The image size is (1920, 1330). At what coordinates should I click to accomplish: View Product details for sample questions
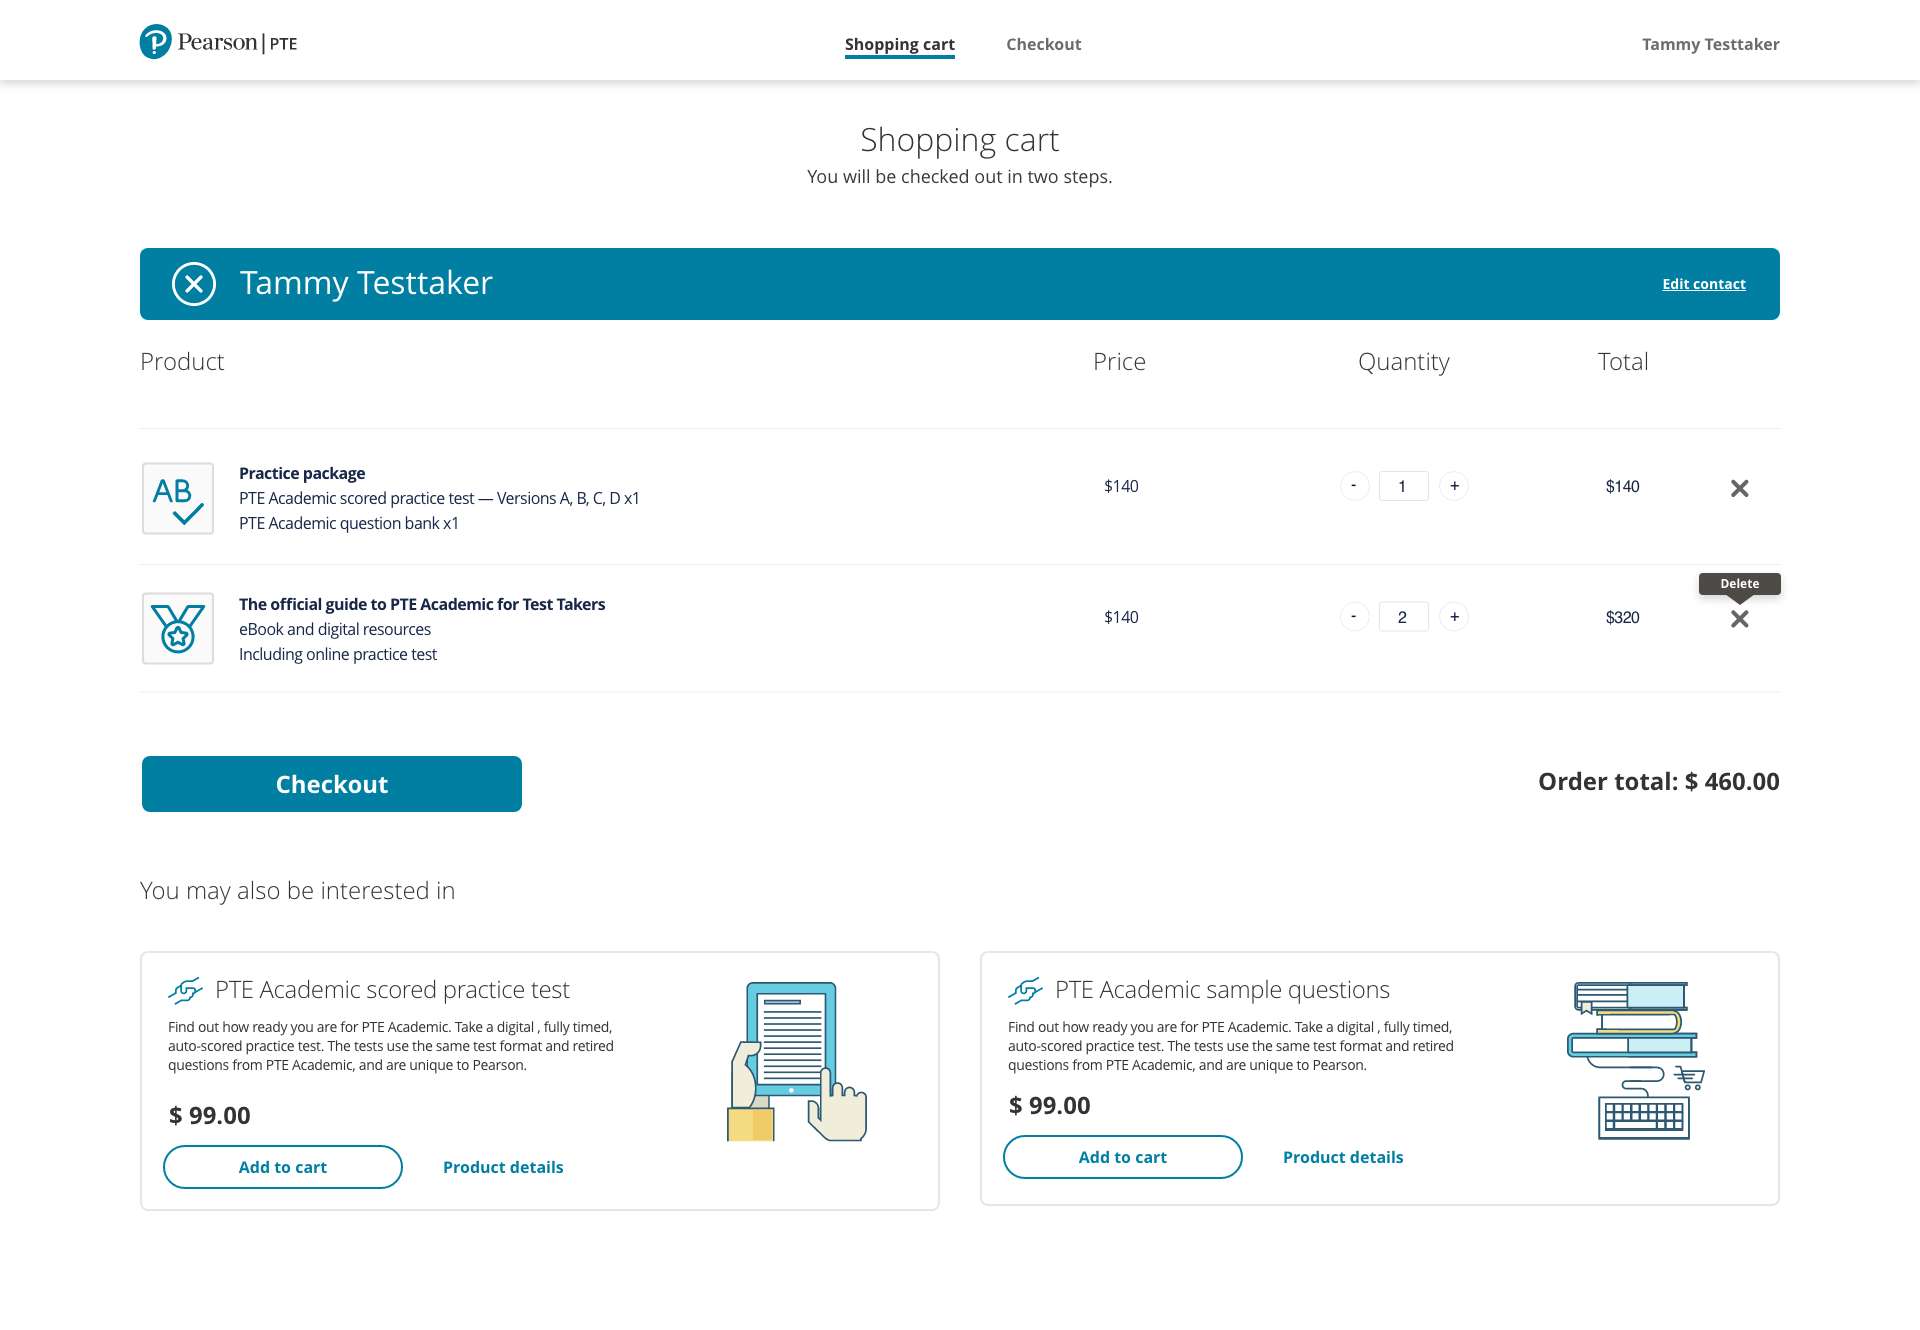click(x=1343, y=1157)
